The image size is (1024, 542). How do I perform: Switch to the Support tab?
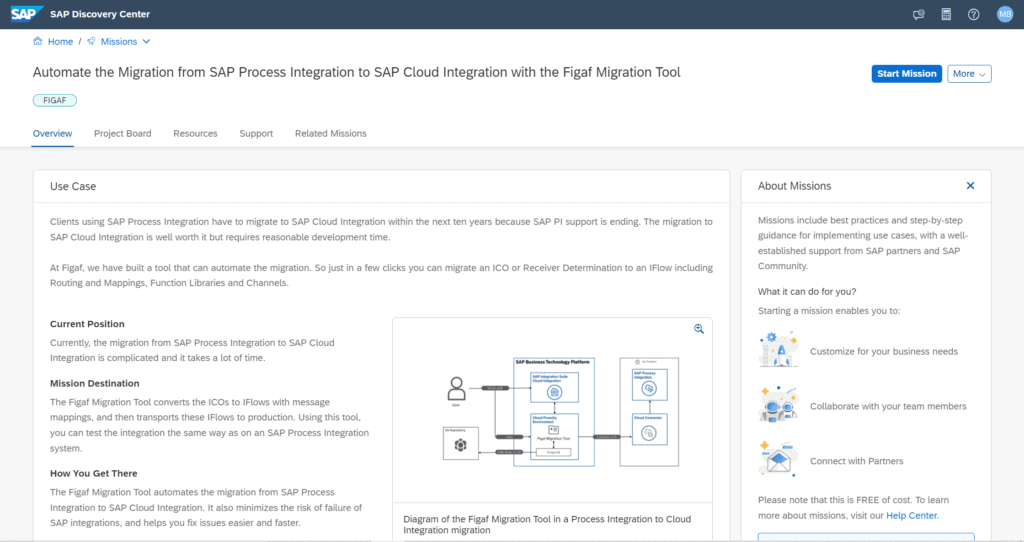click(x=256, y=133)
